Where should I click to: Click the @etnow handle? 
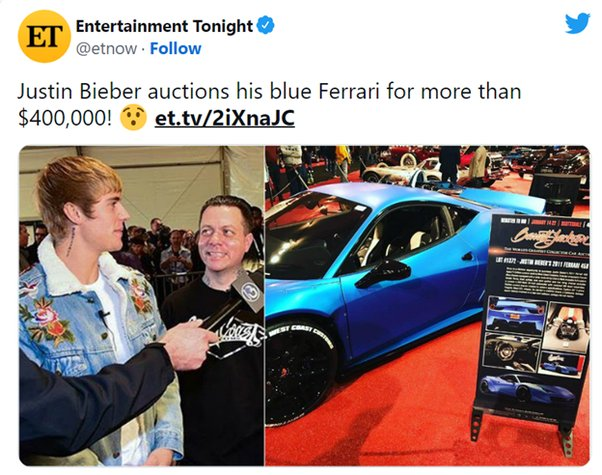click(x=106, y=49)
